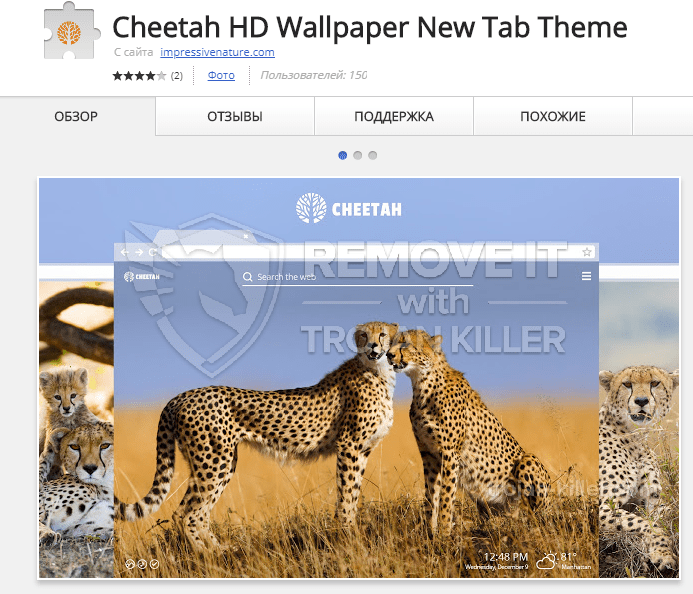Open the impressivenature.com link
The height and width of the screenshot is (594, 693).
point(217,52)
